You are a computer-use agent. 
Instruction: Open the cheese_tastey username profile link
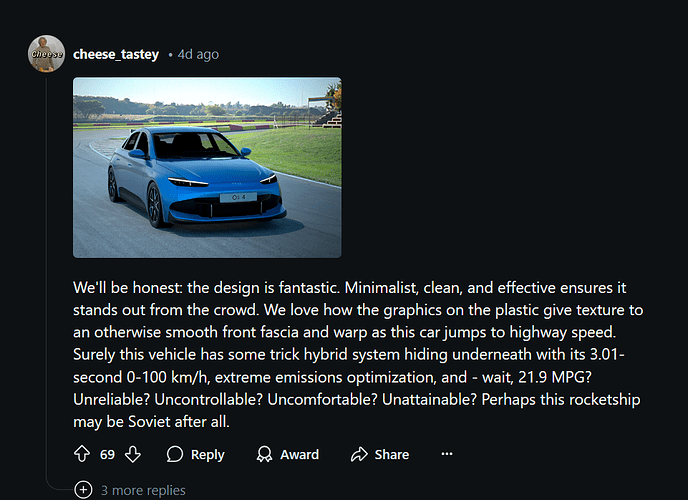(x=116, y=54)
